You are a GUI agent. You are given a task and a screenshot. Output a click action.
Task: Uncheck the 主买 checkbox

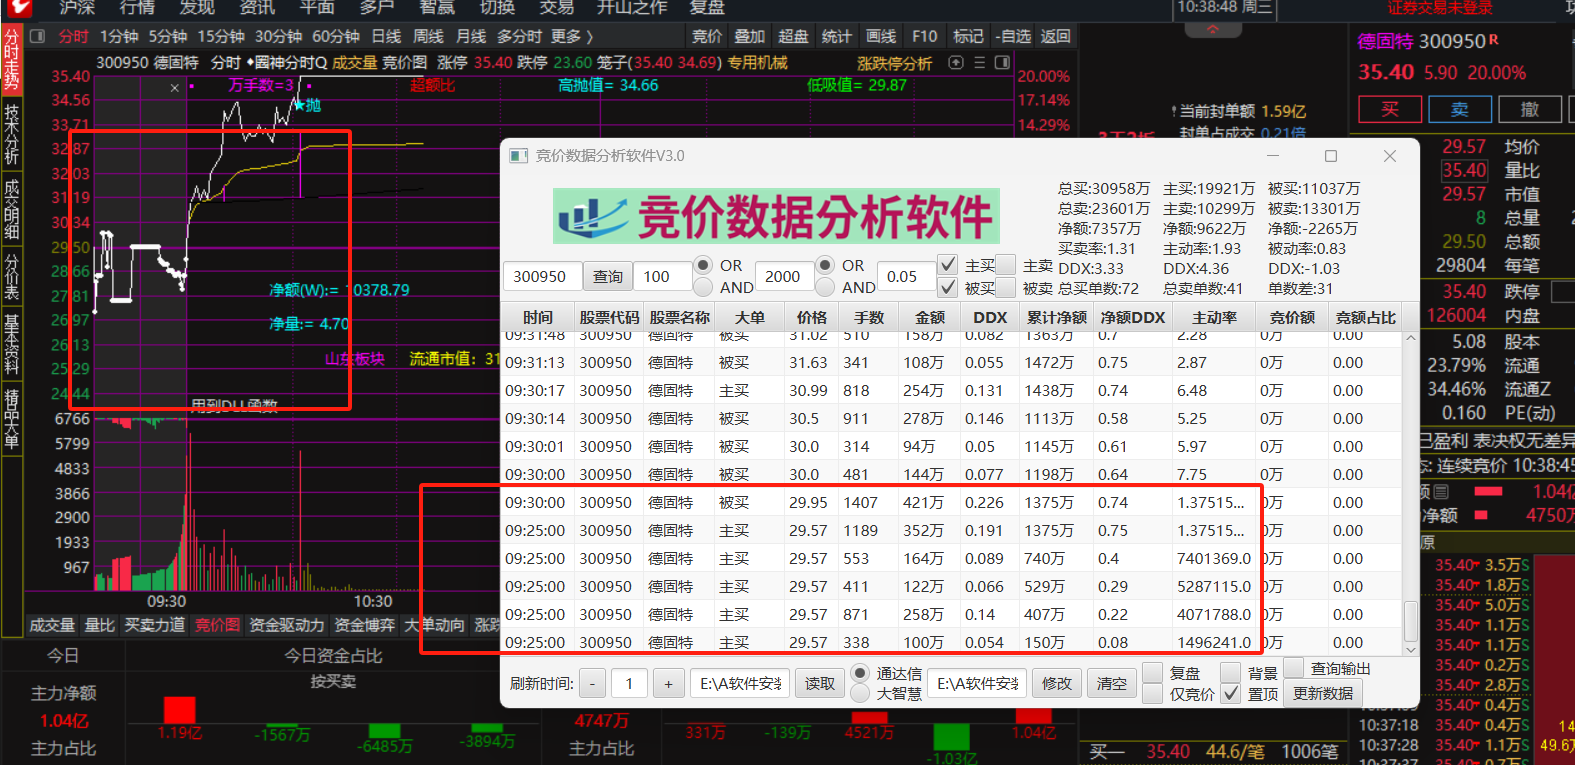tap(948, 265)
